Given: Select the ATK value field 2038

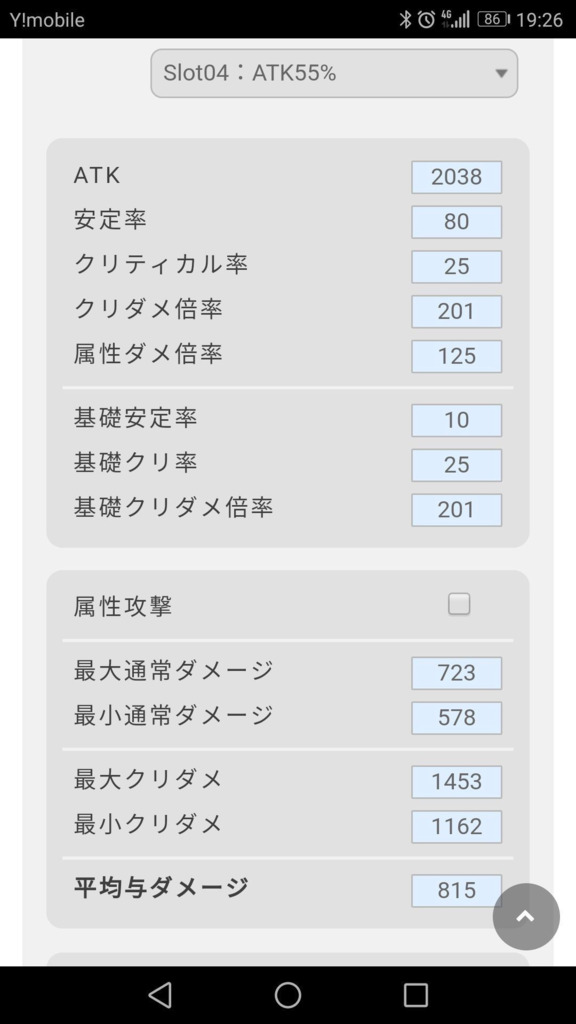Looking at the screenshot, I should (456, 177).
